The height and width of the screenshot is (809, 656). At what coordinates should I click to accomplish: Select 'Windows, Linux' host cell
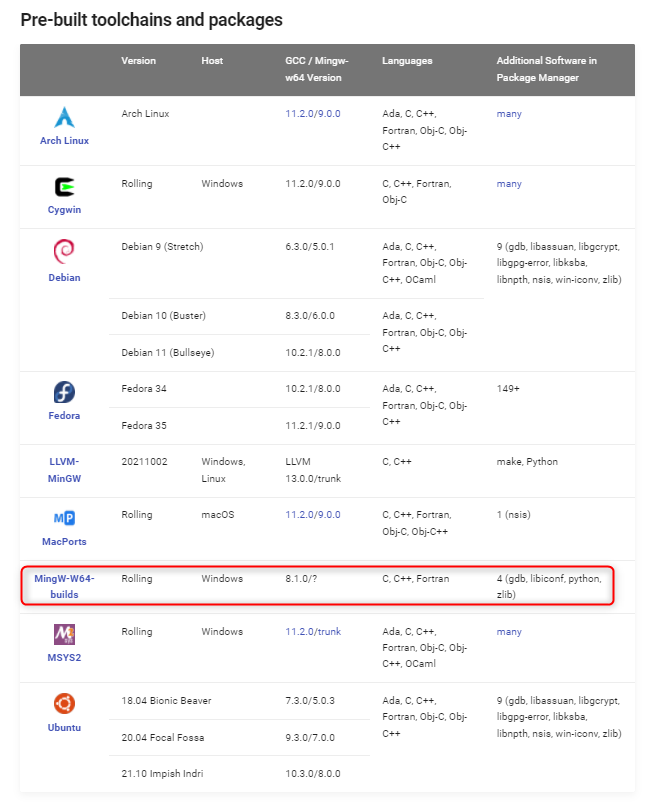223,470
